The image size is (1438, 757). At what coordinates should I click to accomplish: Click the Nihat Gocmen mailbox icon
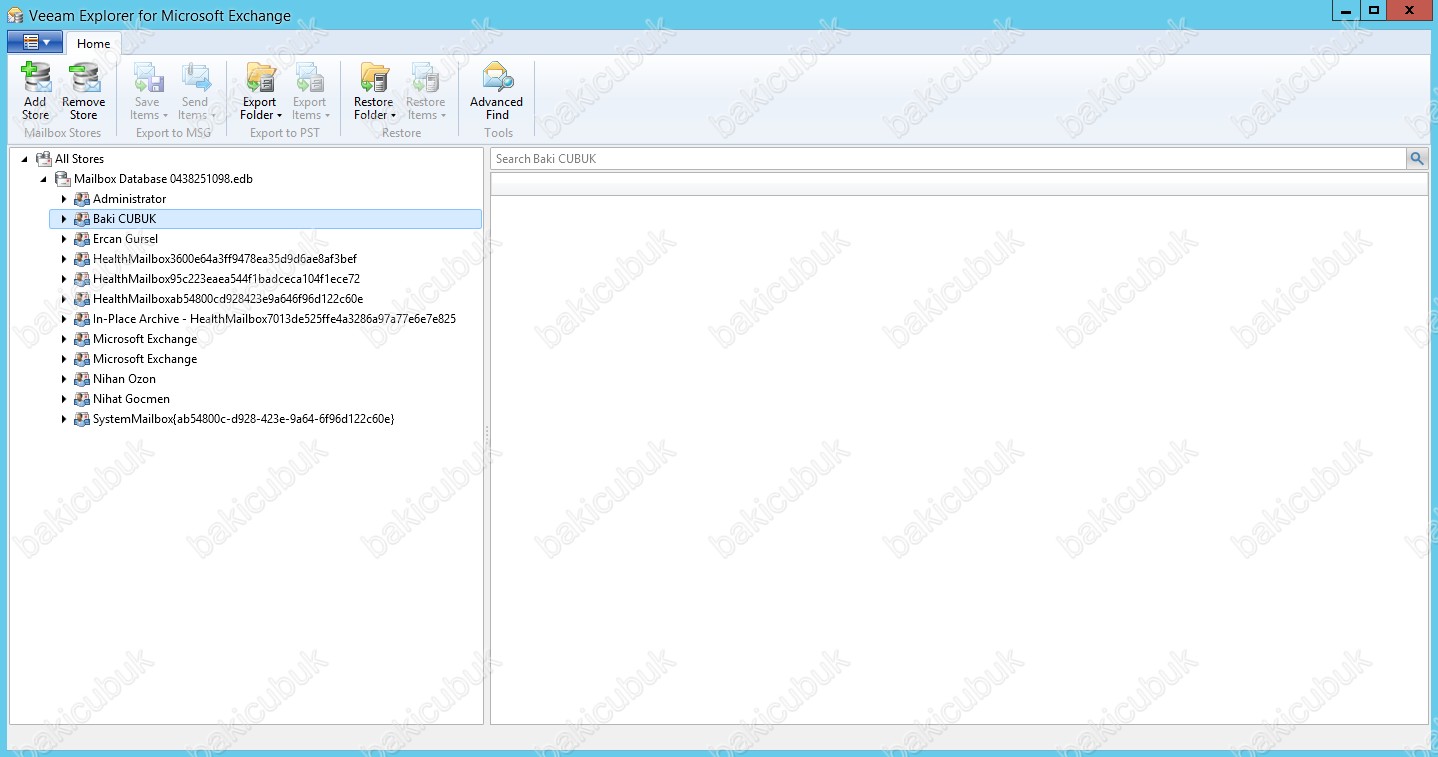(82, 399)
